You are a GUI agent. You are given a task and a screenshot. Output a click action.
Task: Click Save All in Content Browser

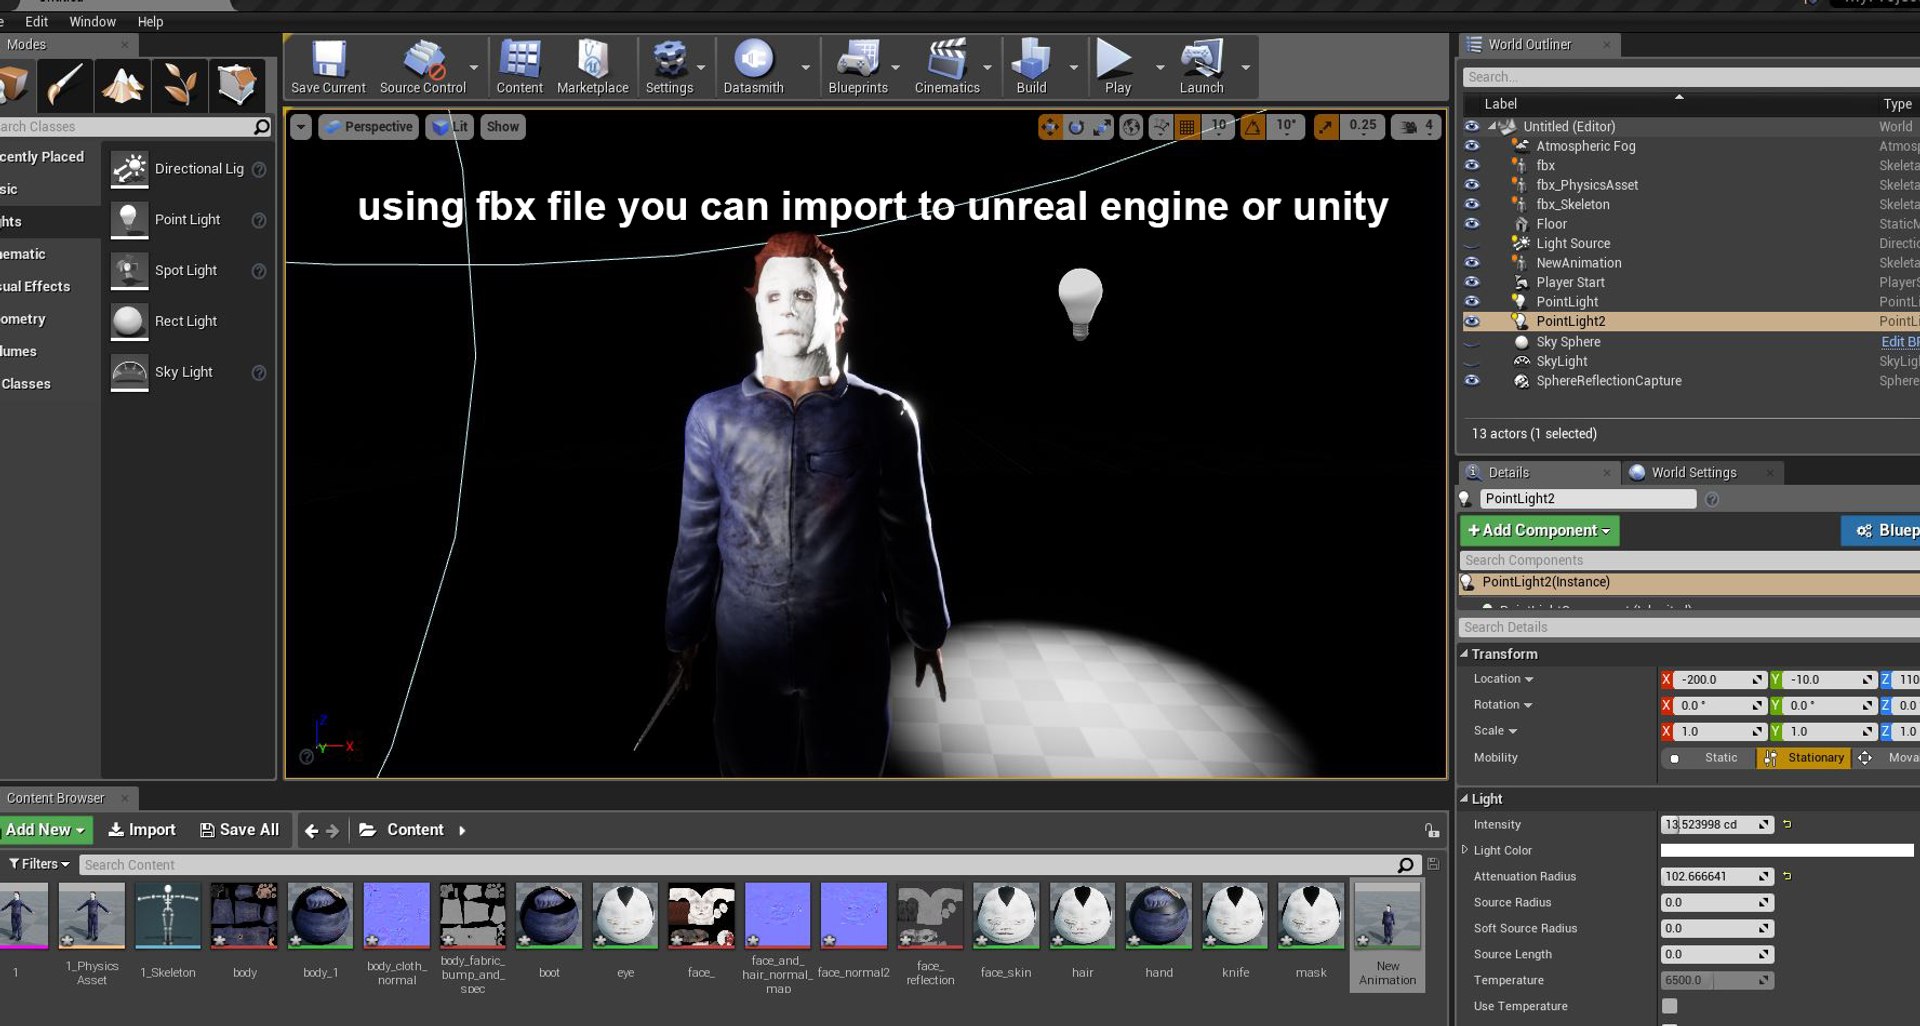point(239,830)
